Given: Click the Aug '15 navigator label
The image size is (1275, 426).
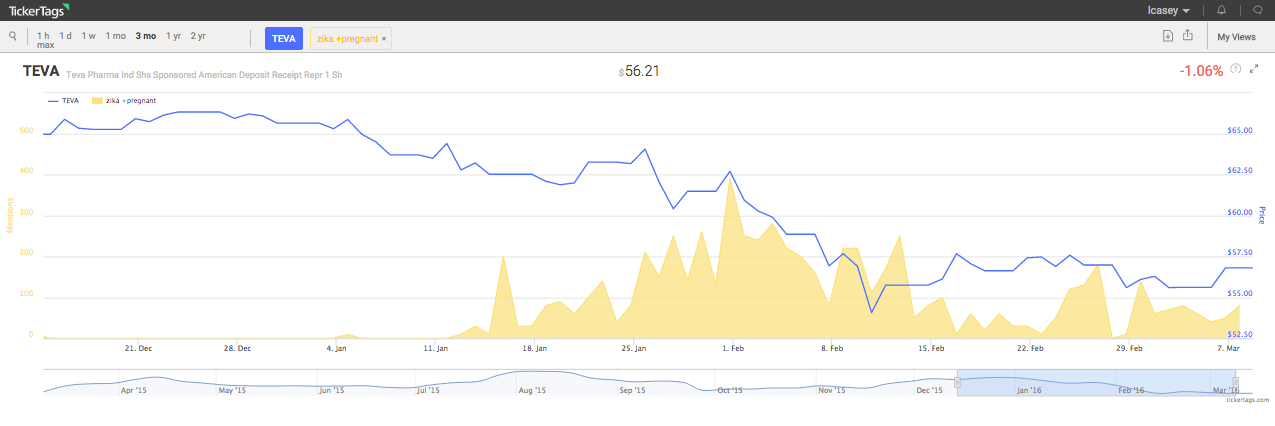Looking at the screenshot, I should click(533, 390).
